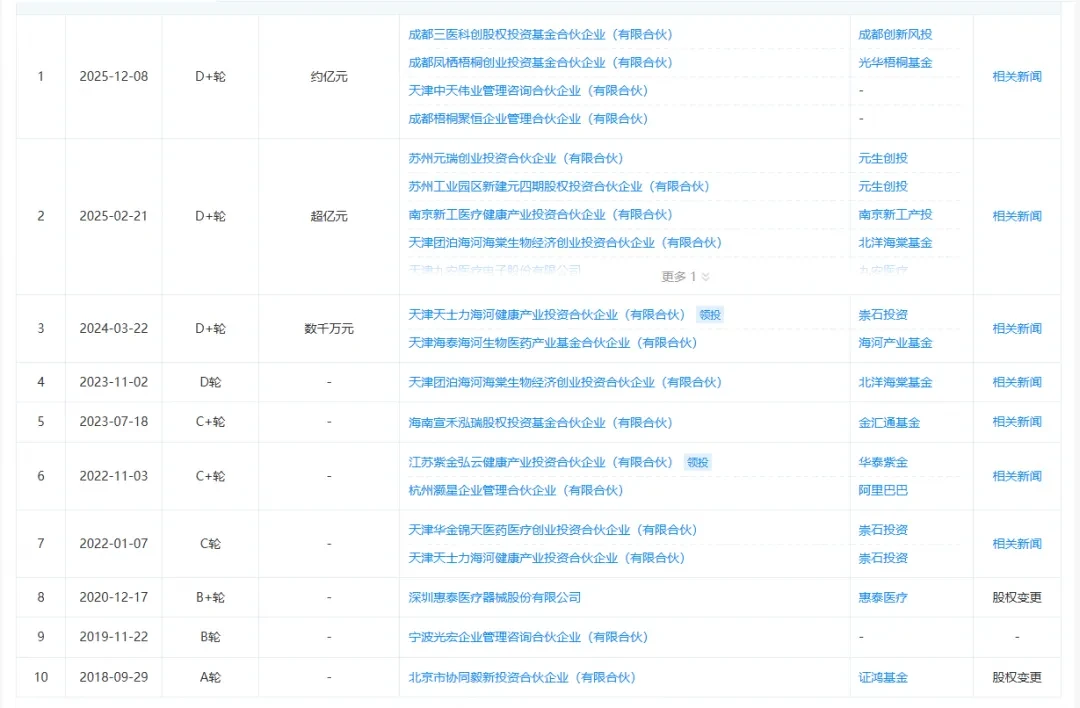Click the 海河产业基金 institution link
Image resolution: width=1080 pixels, height=708 pixels.
[x=895, y=343]
